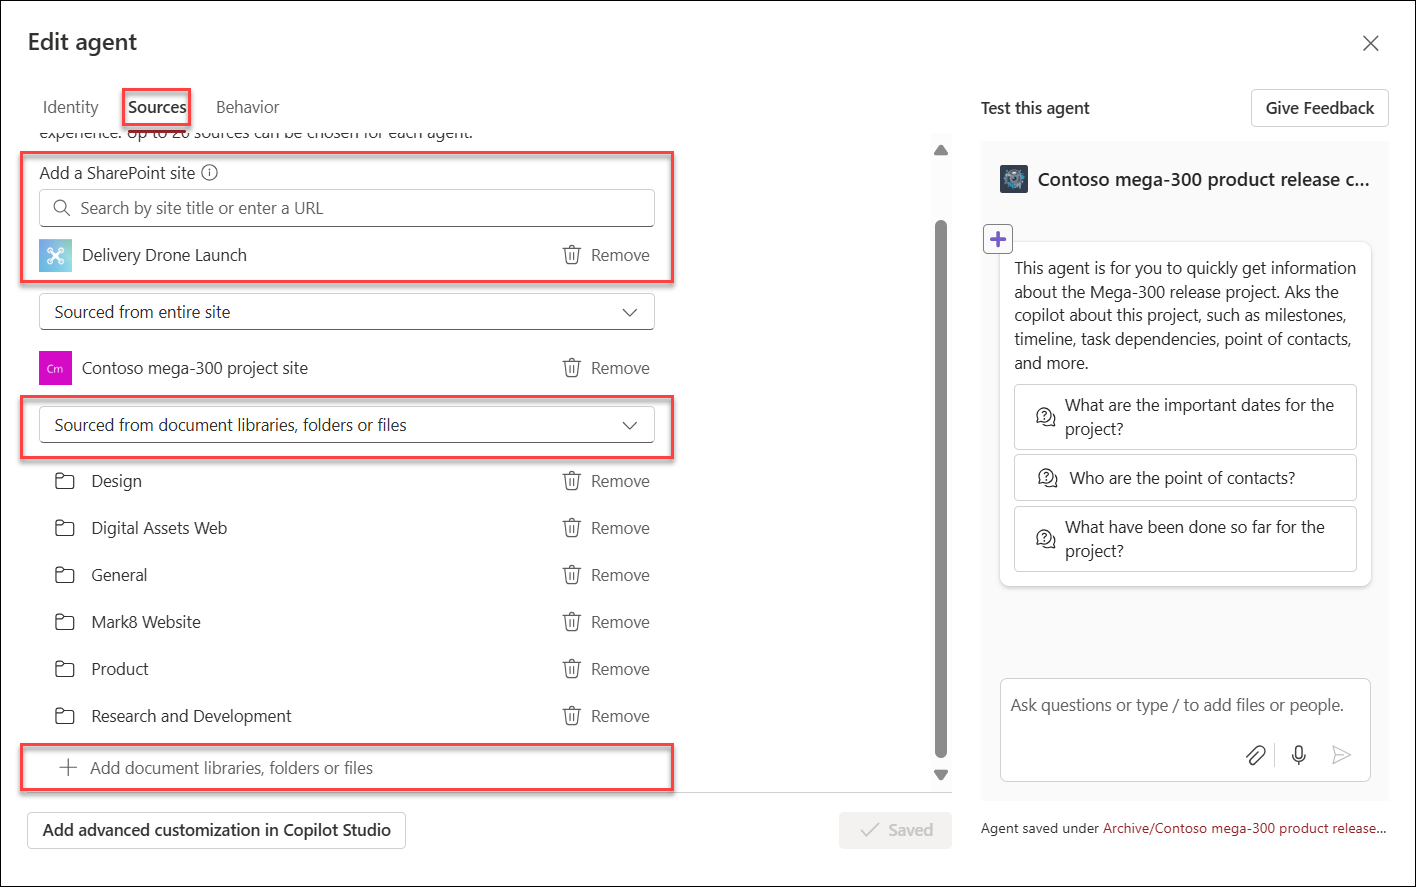Switch to the Behavior tab
The image size is (1416, 887).
coord(246,107)
